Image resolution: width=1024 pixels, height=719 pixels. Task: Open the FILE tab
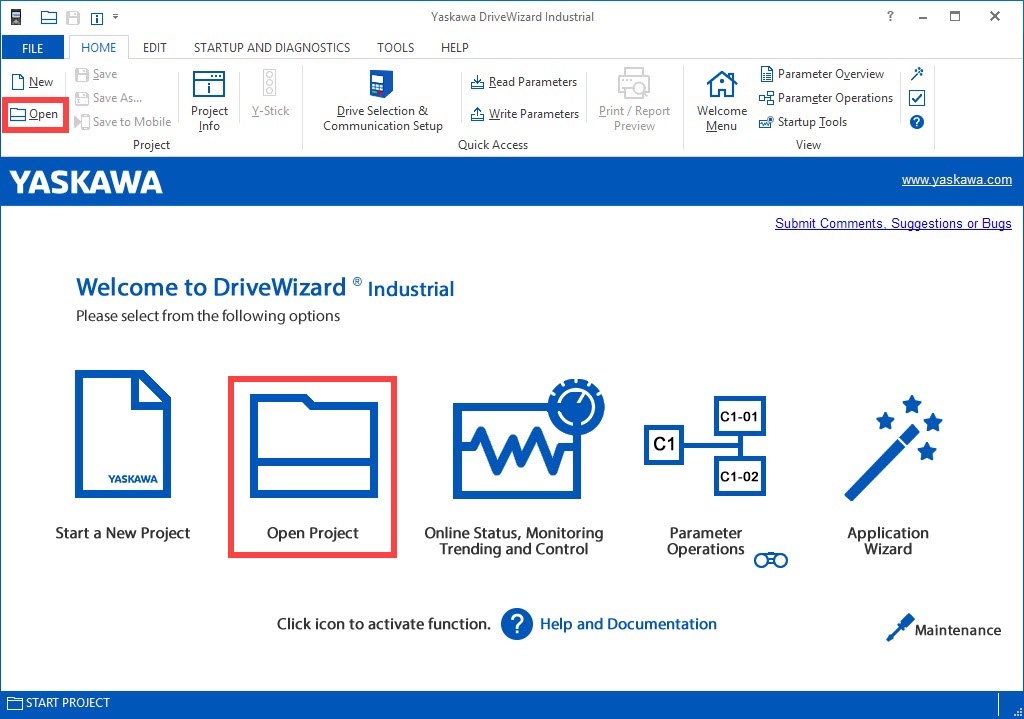point(33,48)
